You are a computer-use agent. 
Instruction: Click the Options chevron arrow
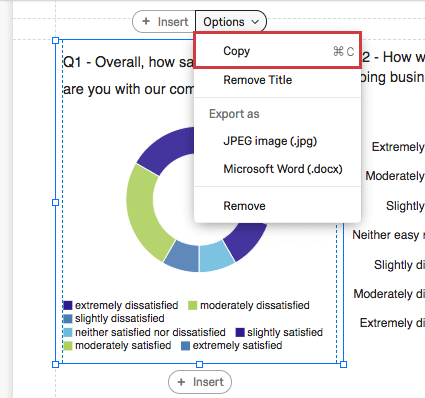click(255, 22)
